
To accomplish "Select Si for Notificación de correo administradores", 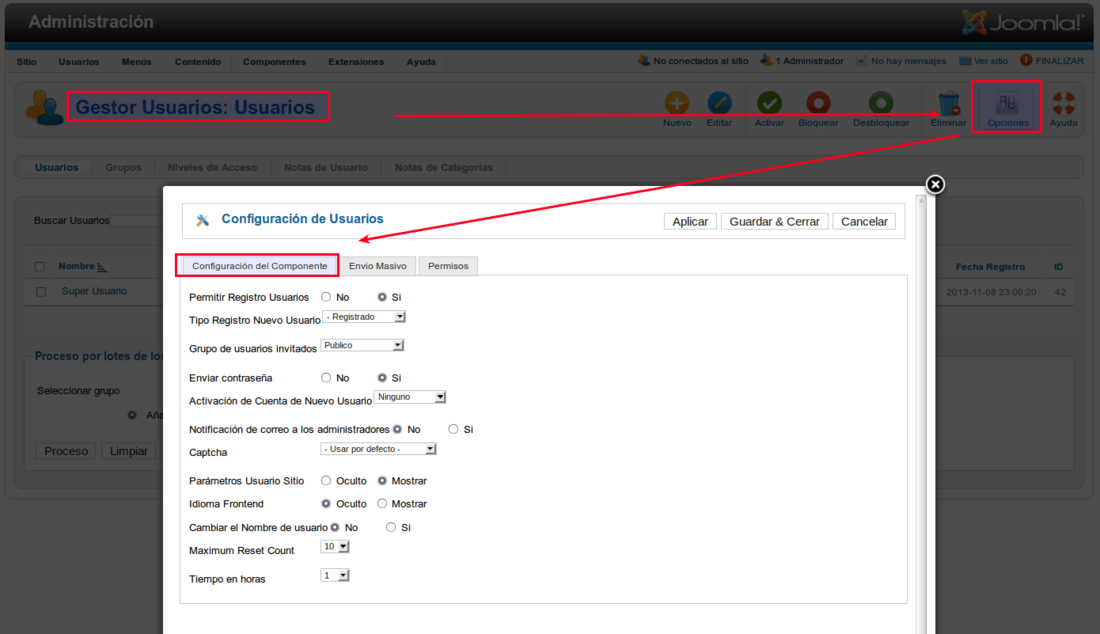I will pyautogui.click(x=453, y=429).
